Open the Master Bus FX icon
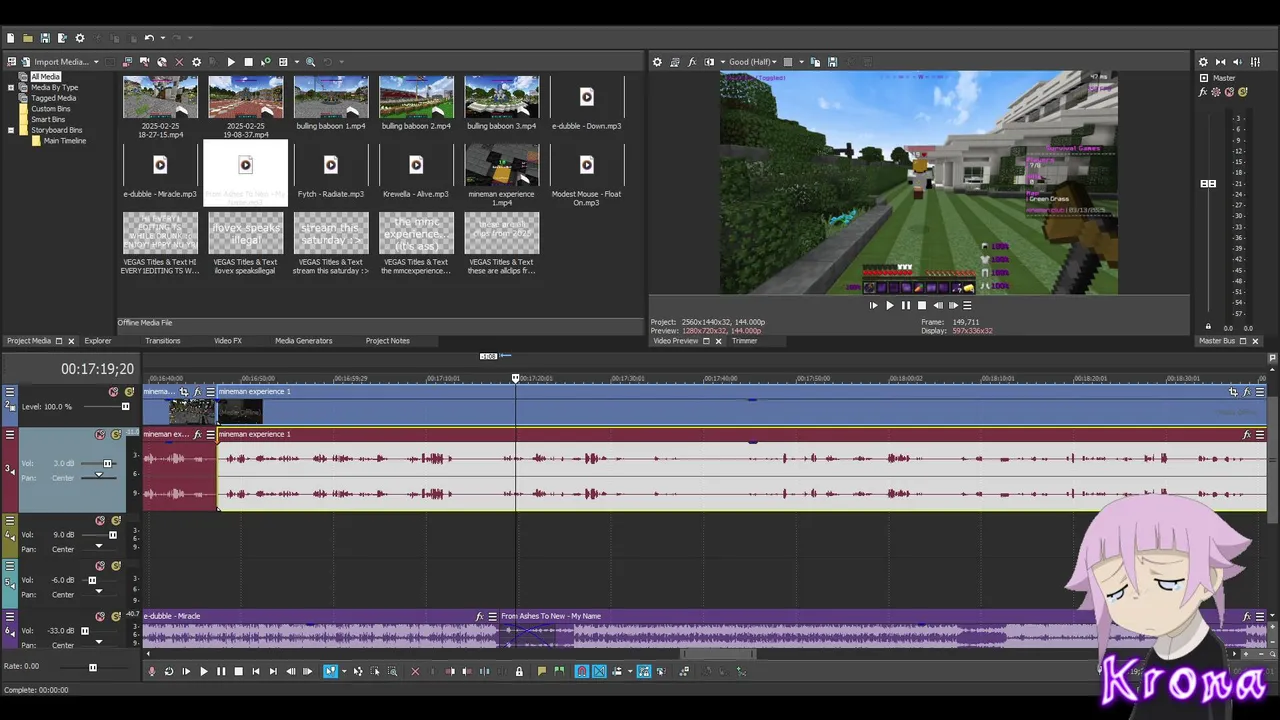The height and width of the screenshot is (720, 1280). (x=1204, y=92)
